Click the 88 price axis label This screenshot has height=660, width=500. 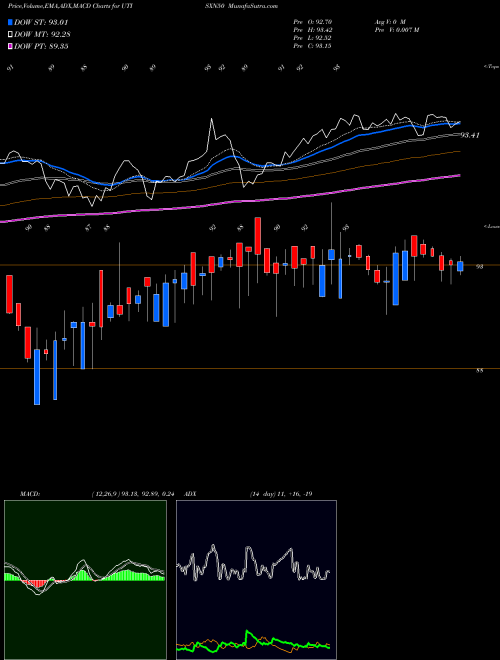click(x=479, y=370)
